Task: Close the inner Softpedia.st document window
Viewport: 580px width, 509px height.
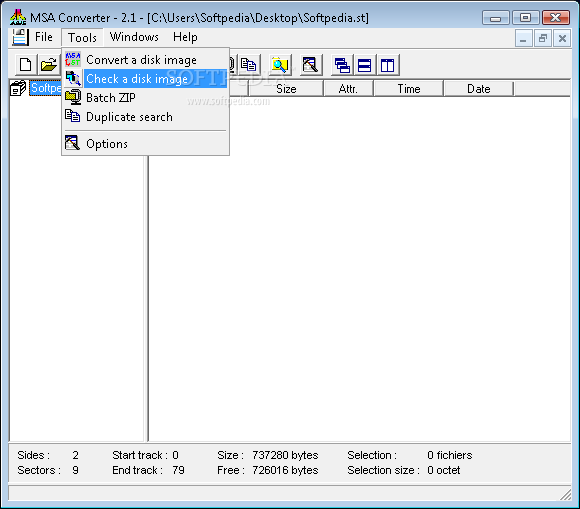Action: 562,38
